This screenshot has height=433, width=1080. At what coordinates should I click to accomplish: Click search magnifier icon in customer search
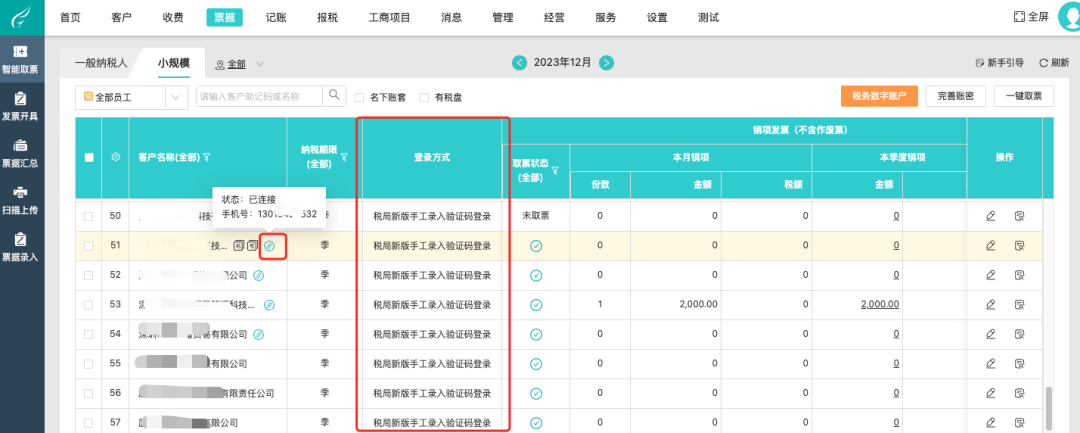pyautogui.click(x=333, y=96)
